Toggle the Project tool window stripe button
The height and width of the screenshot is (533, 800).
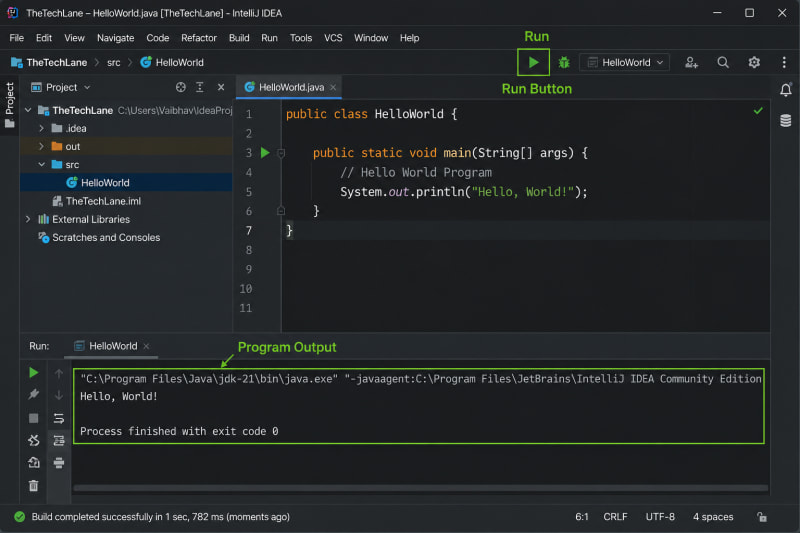point(9,105)
